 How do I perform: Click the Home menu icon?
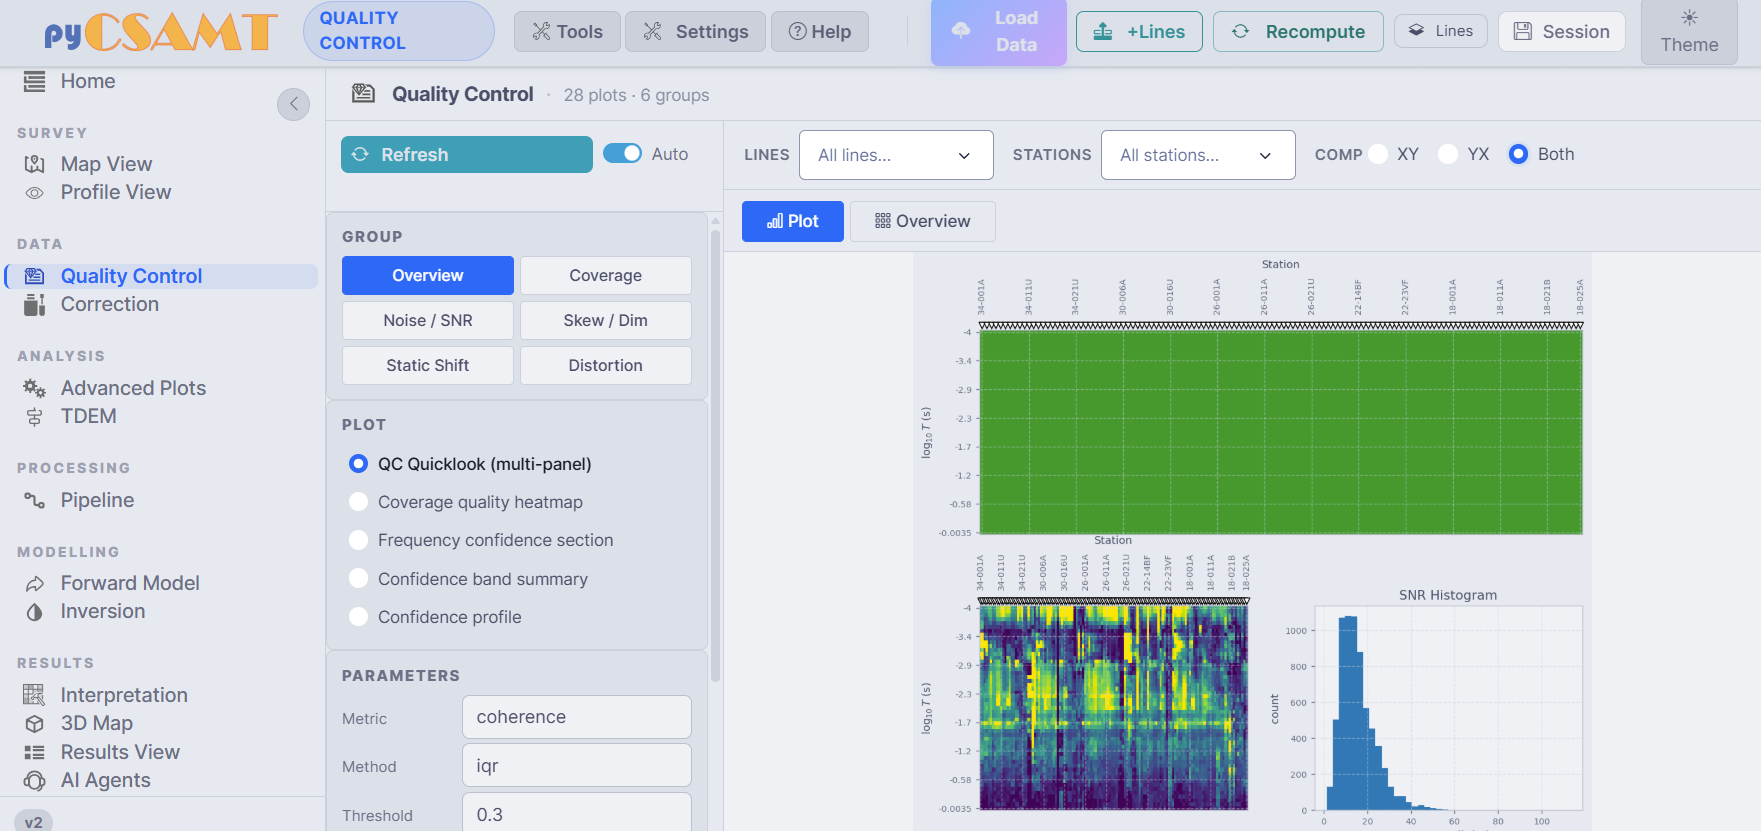[35, 81]
